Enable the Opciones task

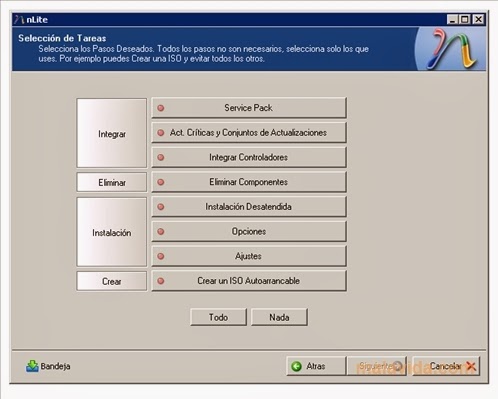coord(249,231)
